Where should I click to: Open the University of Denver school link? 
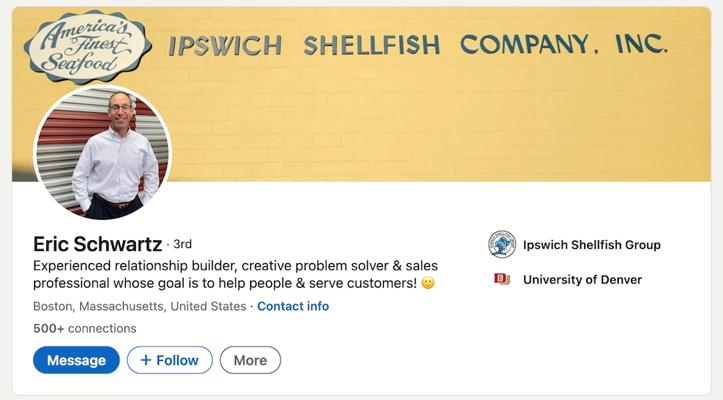point(582,279)
